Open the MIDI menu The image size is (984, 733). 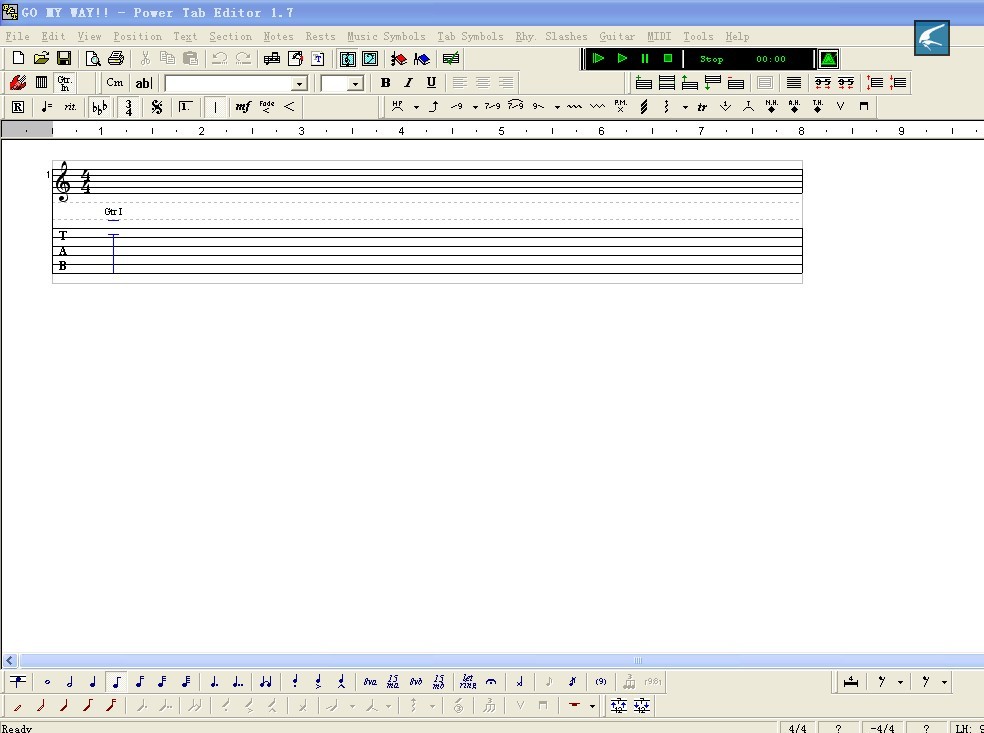(659, 36)
